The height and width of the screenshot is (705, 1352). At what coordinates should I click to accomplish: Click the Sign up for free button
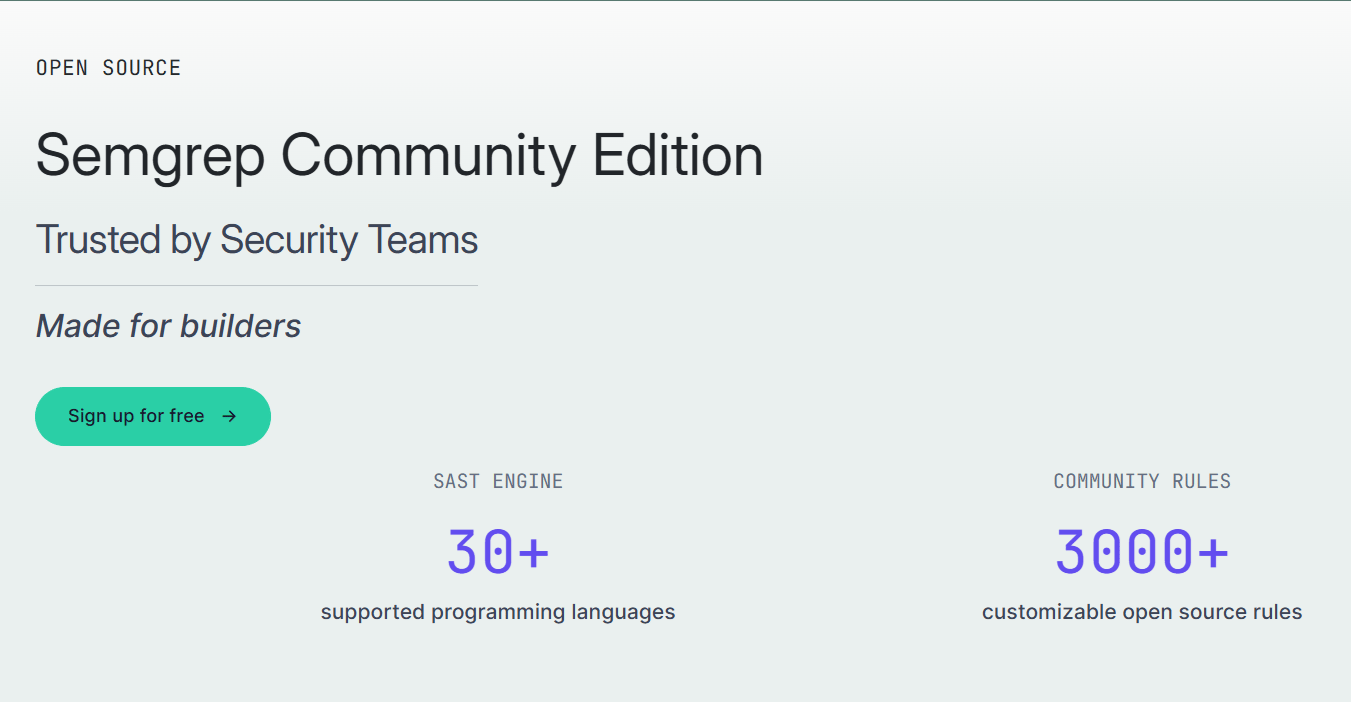click(153, 416)
